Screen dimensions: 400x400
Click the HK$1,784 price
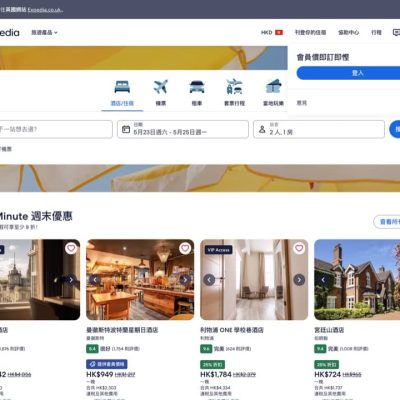[x=216, y=375]
